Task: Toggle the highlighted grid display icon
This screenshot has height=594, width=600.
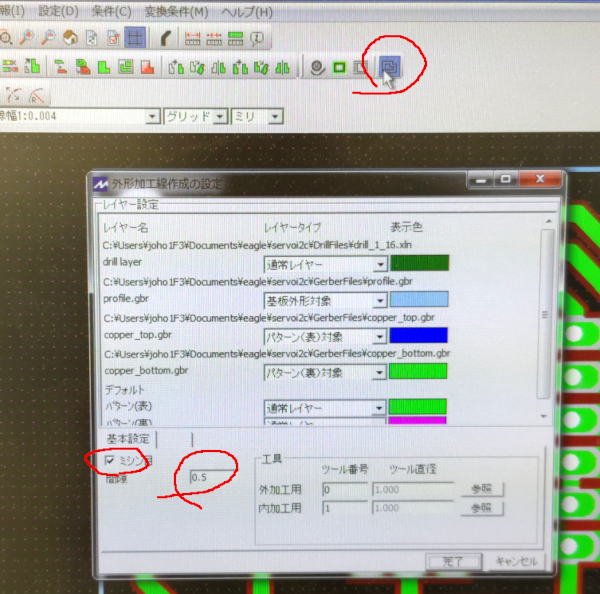Action: coord(135,38)
